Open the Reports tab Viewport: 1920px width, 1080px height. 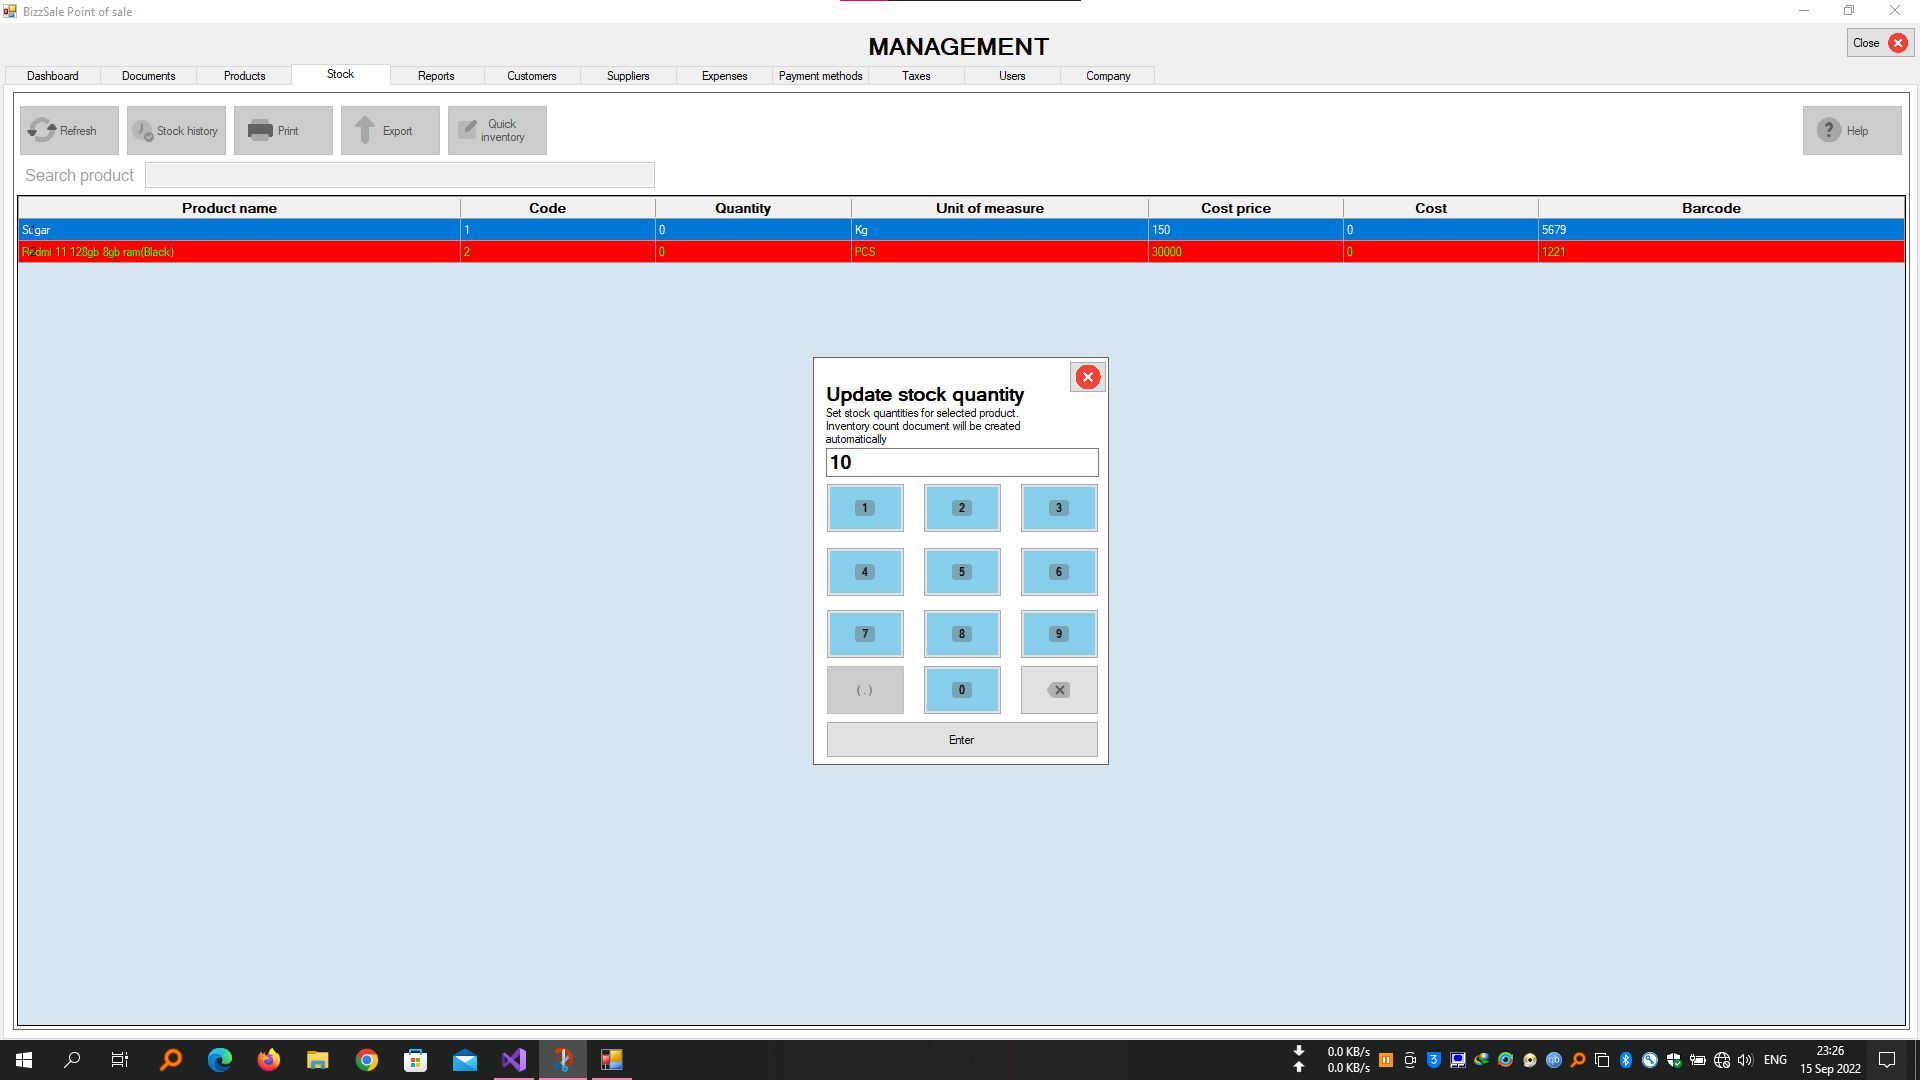pos(436,76)
